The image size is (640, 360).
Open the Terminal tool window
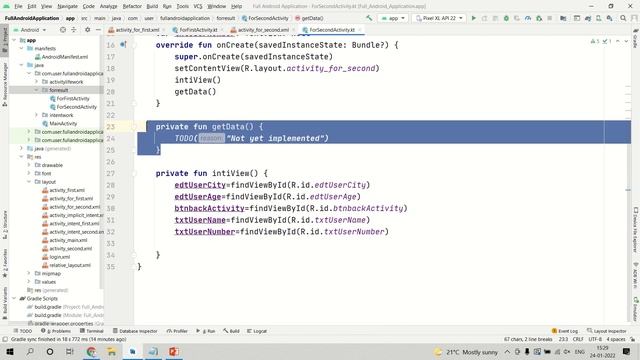click(x=92, y=331)
